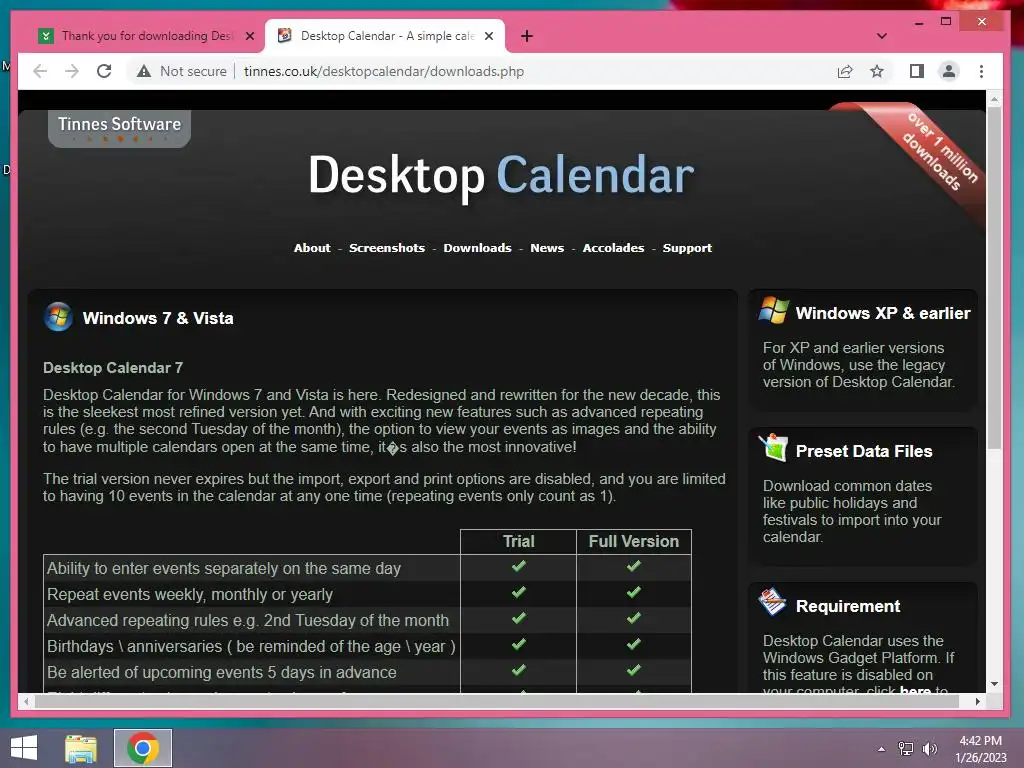Click 'Birthdays \ anniversaries' table row
Viewport: 1024px width, 768px height.
pyautogui.click(x=367, y=647)
